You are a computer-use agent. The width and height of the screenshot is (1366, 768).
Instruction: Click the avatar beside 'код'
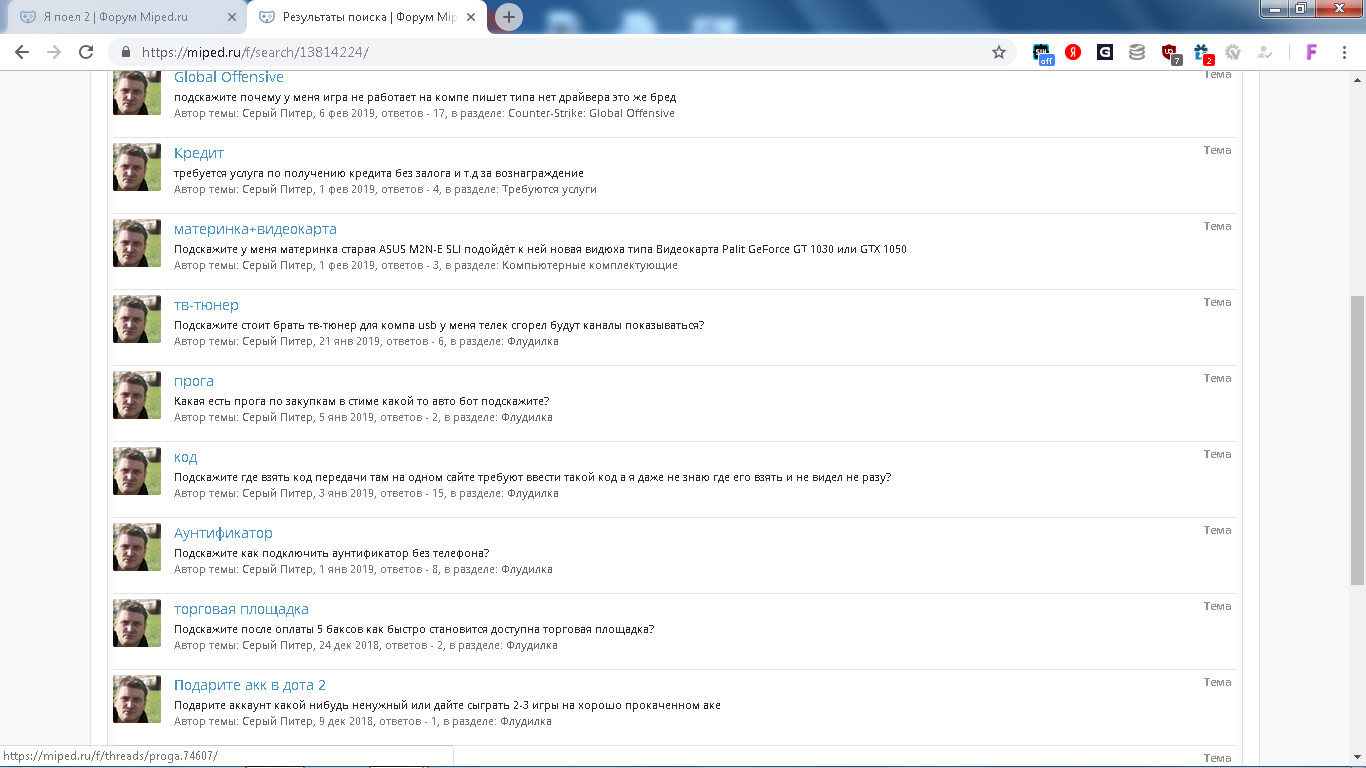point(137,471)
